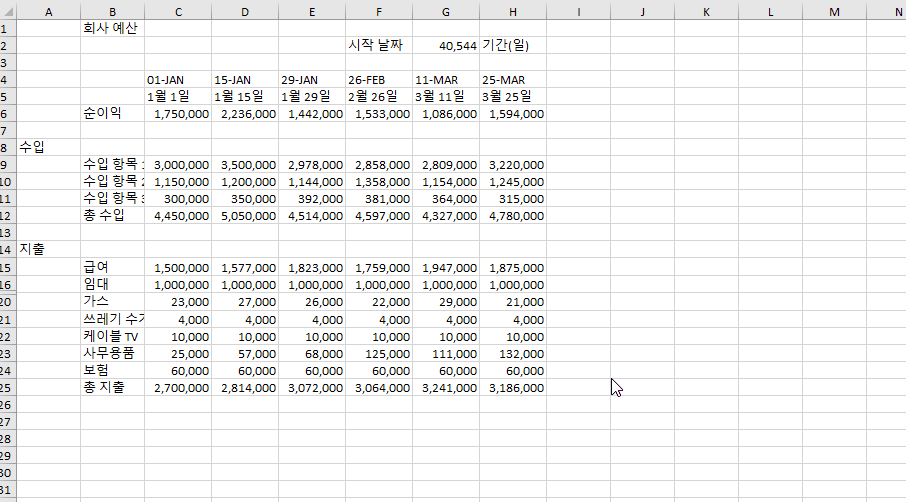
Task: Select office supplies value 132,000
Action: 513,354
